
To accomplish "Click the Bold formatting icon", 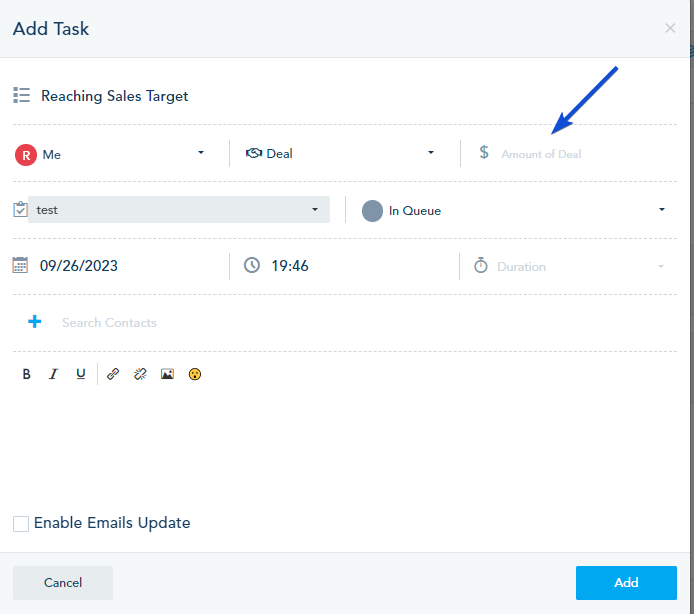I will click(x=26, y=375).
